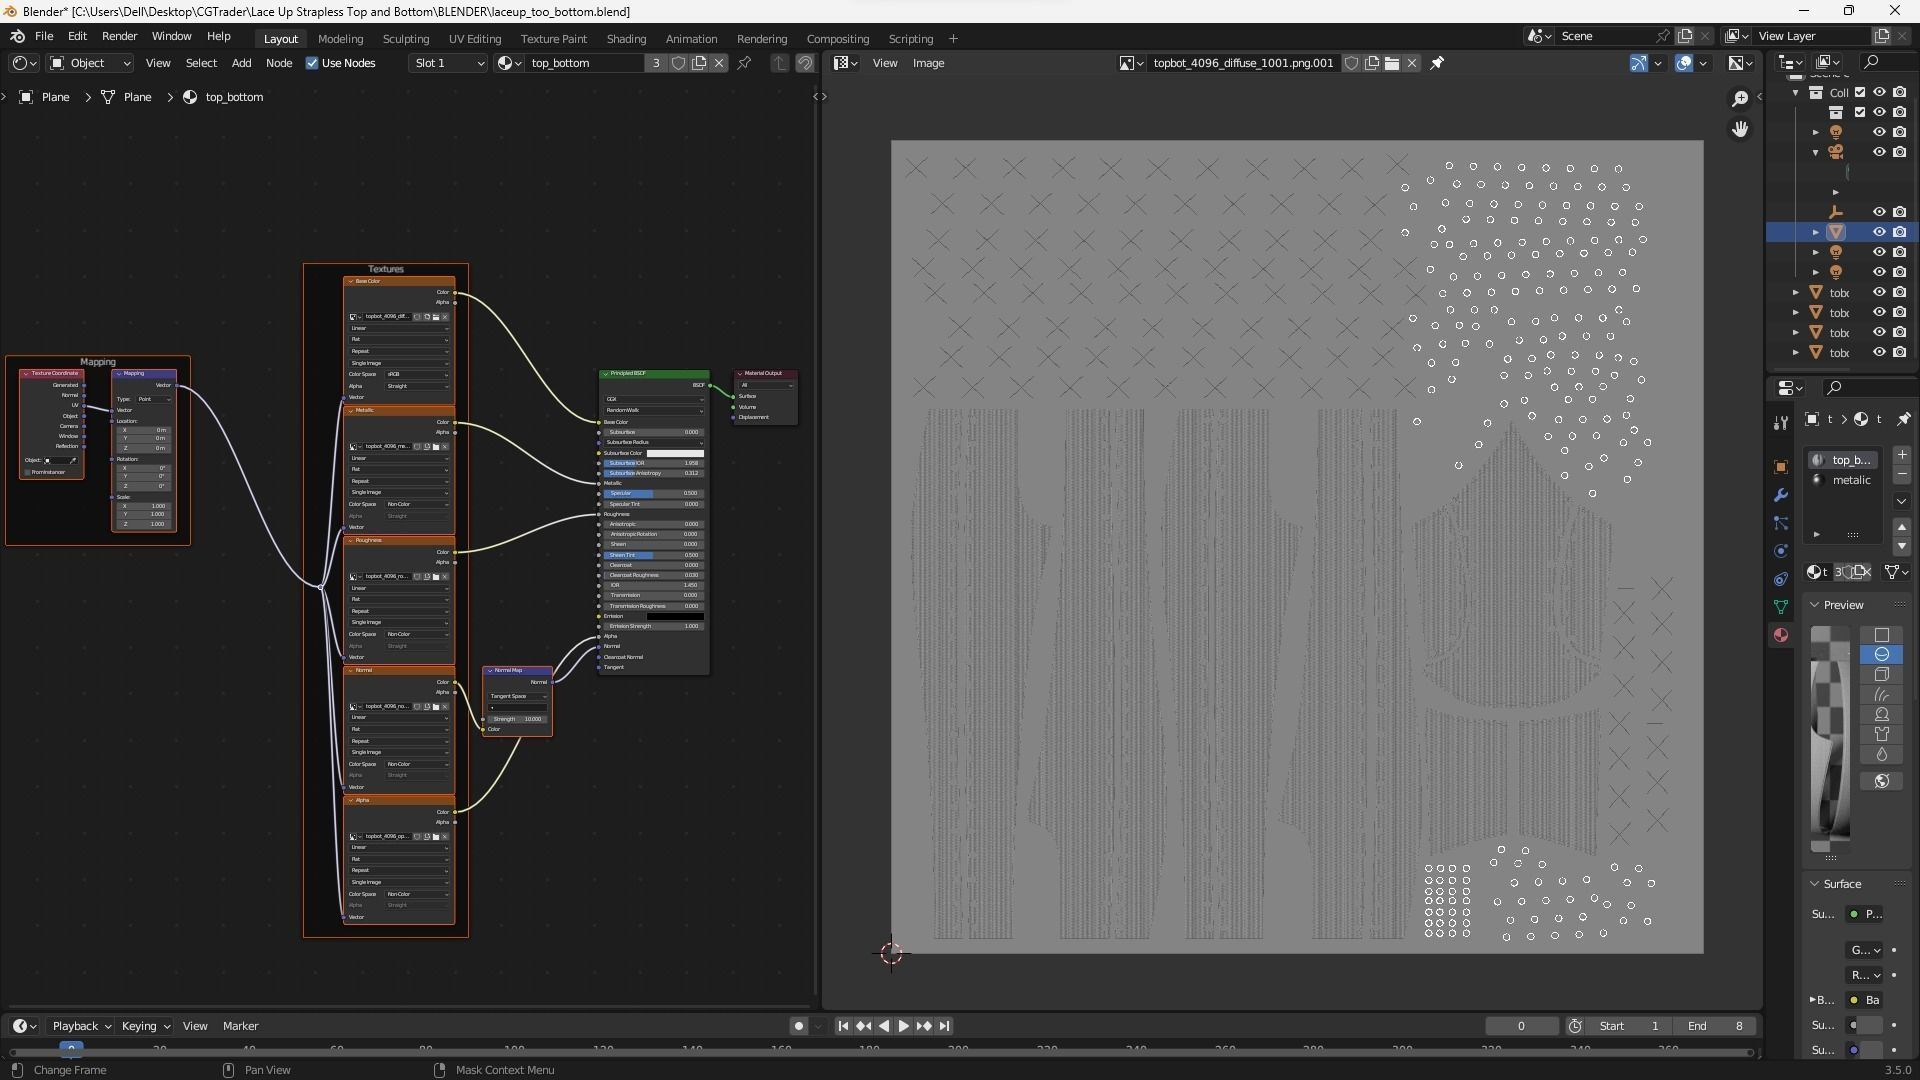Switch to the Shading workspace tab

pyautogui.click(x=626, y=39)
